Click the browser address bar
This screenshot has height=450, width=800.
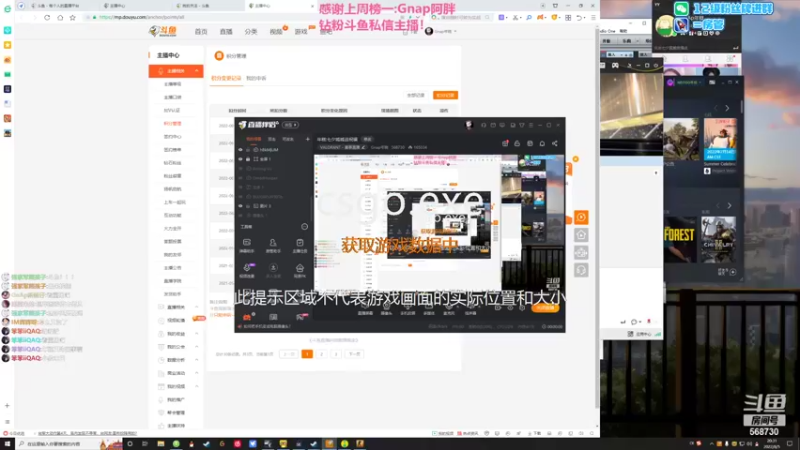(255, 17)
